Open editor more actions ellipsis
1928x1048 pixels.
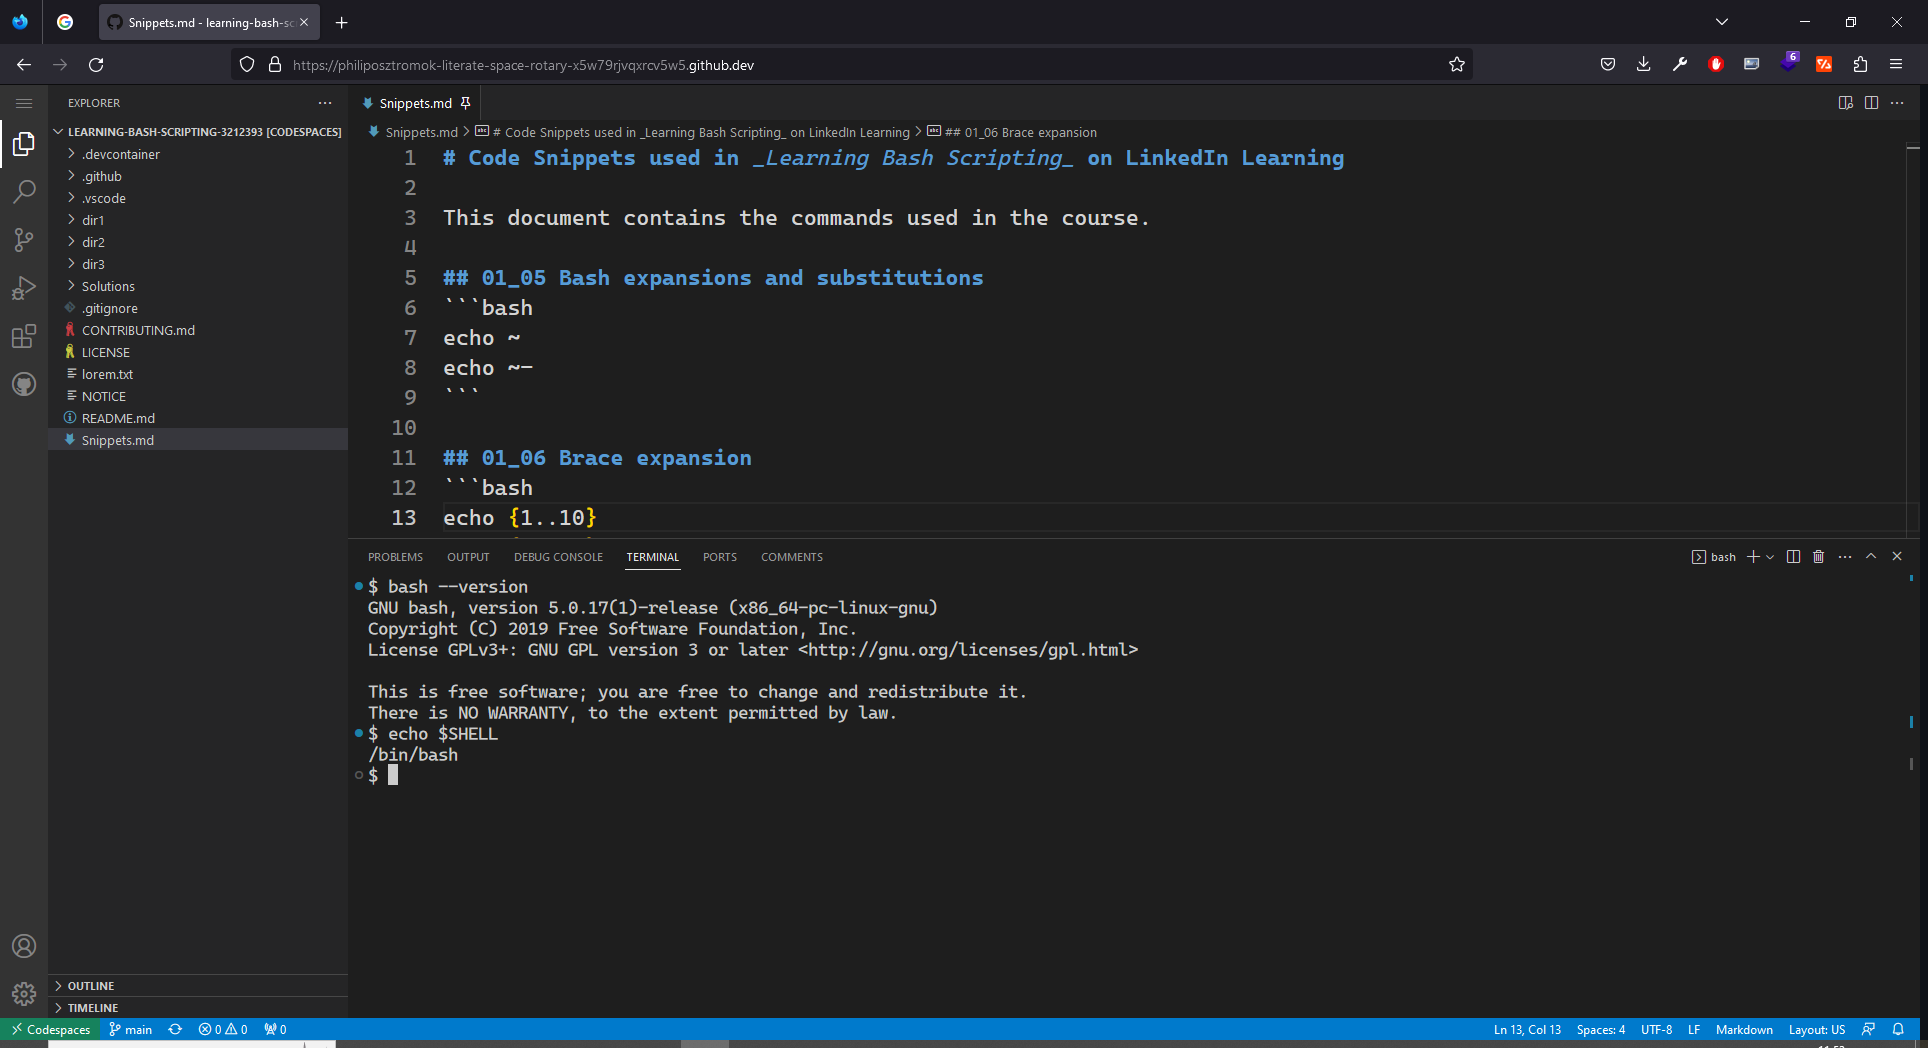pos(1897,103)
